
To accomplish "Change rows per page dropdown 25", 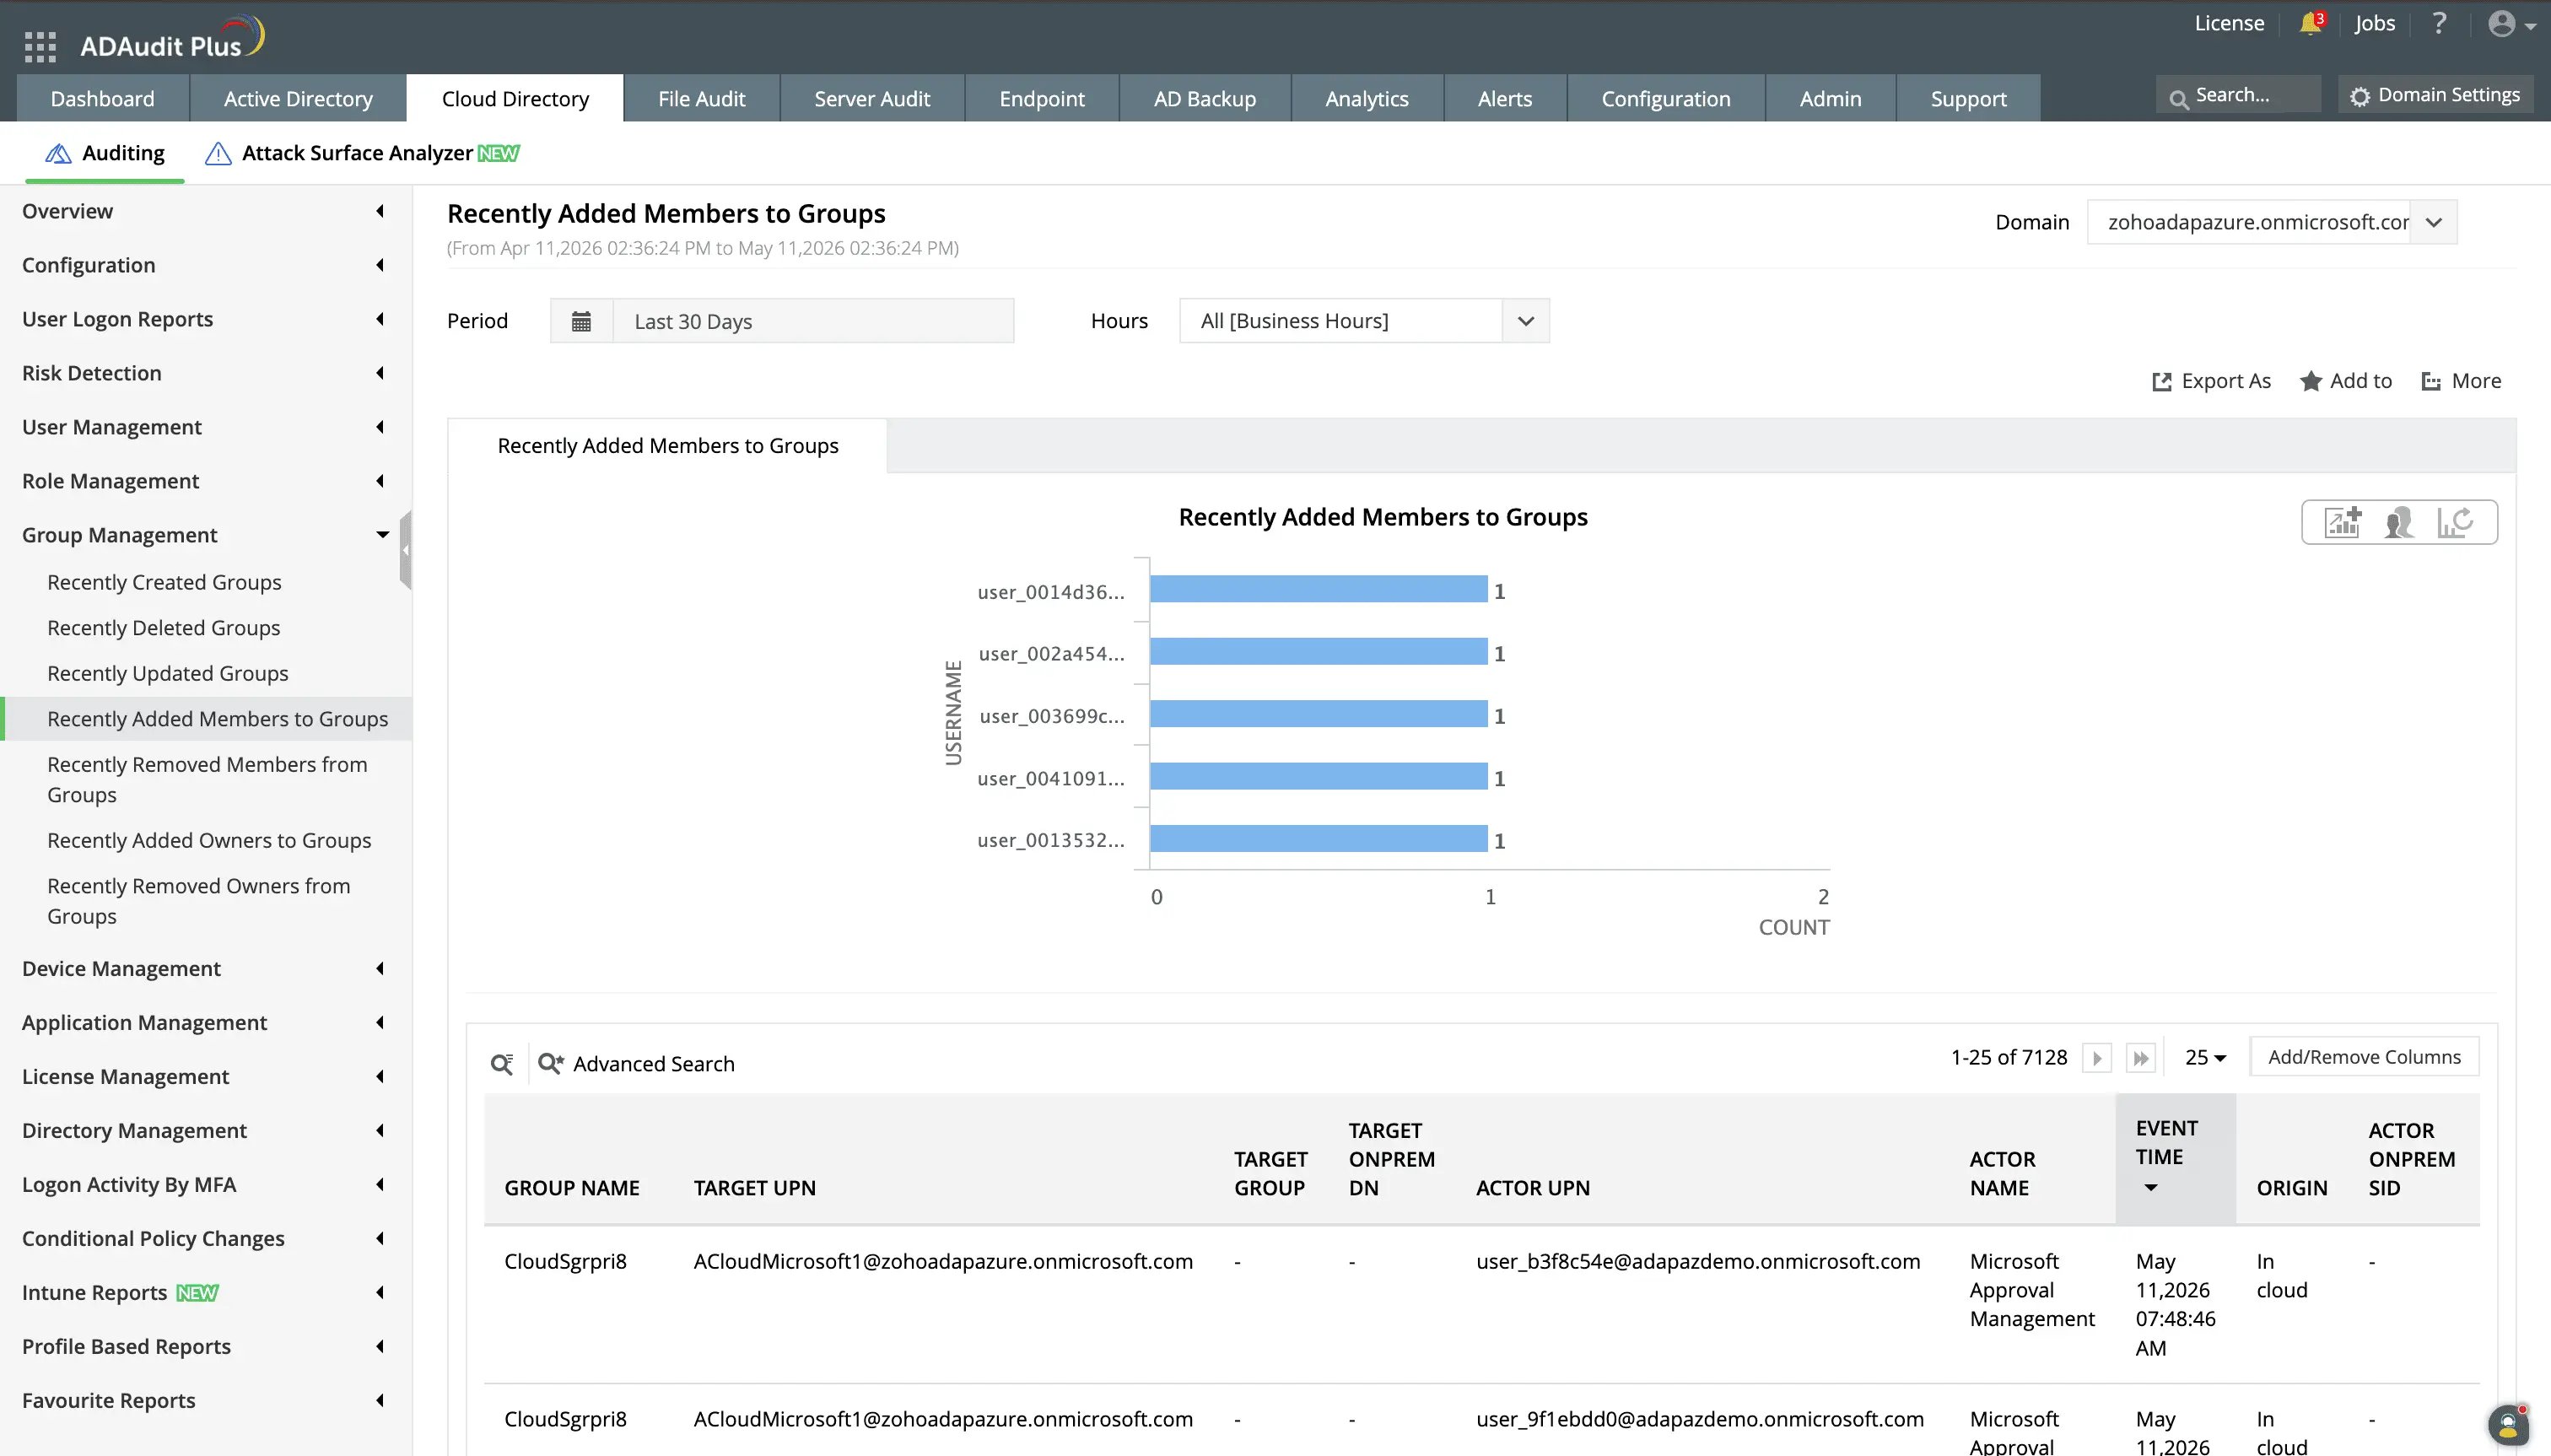I will (2205, 1058).
